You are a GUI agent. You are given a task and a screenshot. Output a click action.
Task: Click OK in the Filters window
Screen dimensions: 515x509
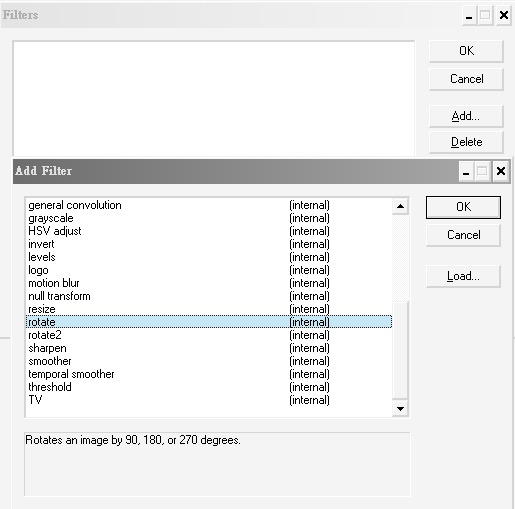466,51
